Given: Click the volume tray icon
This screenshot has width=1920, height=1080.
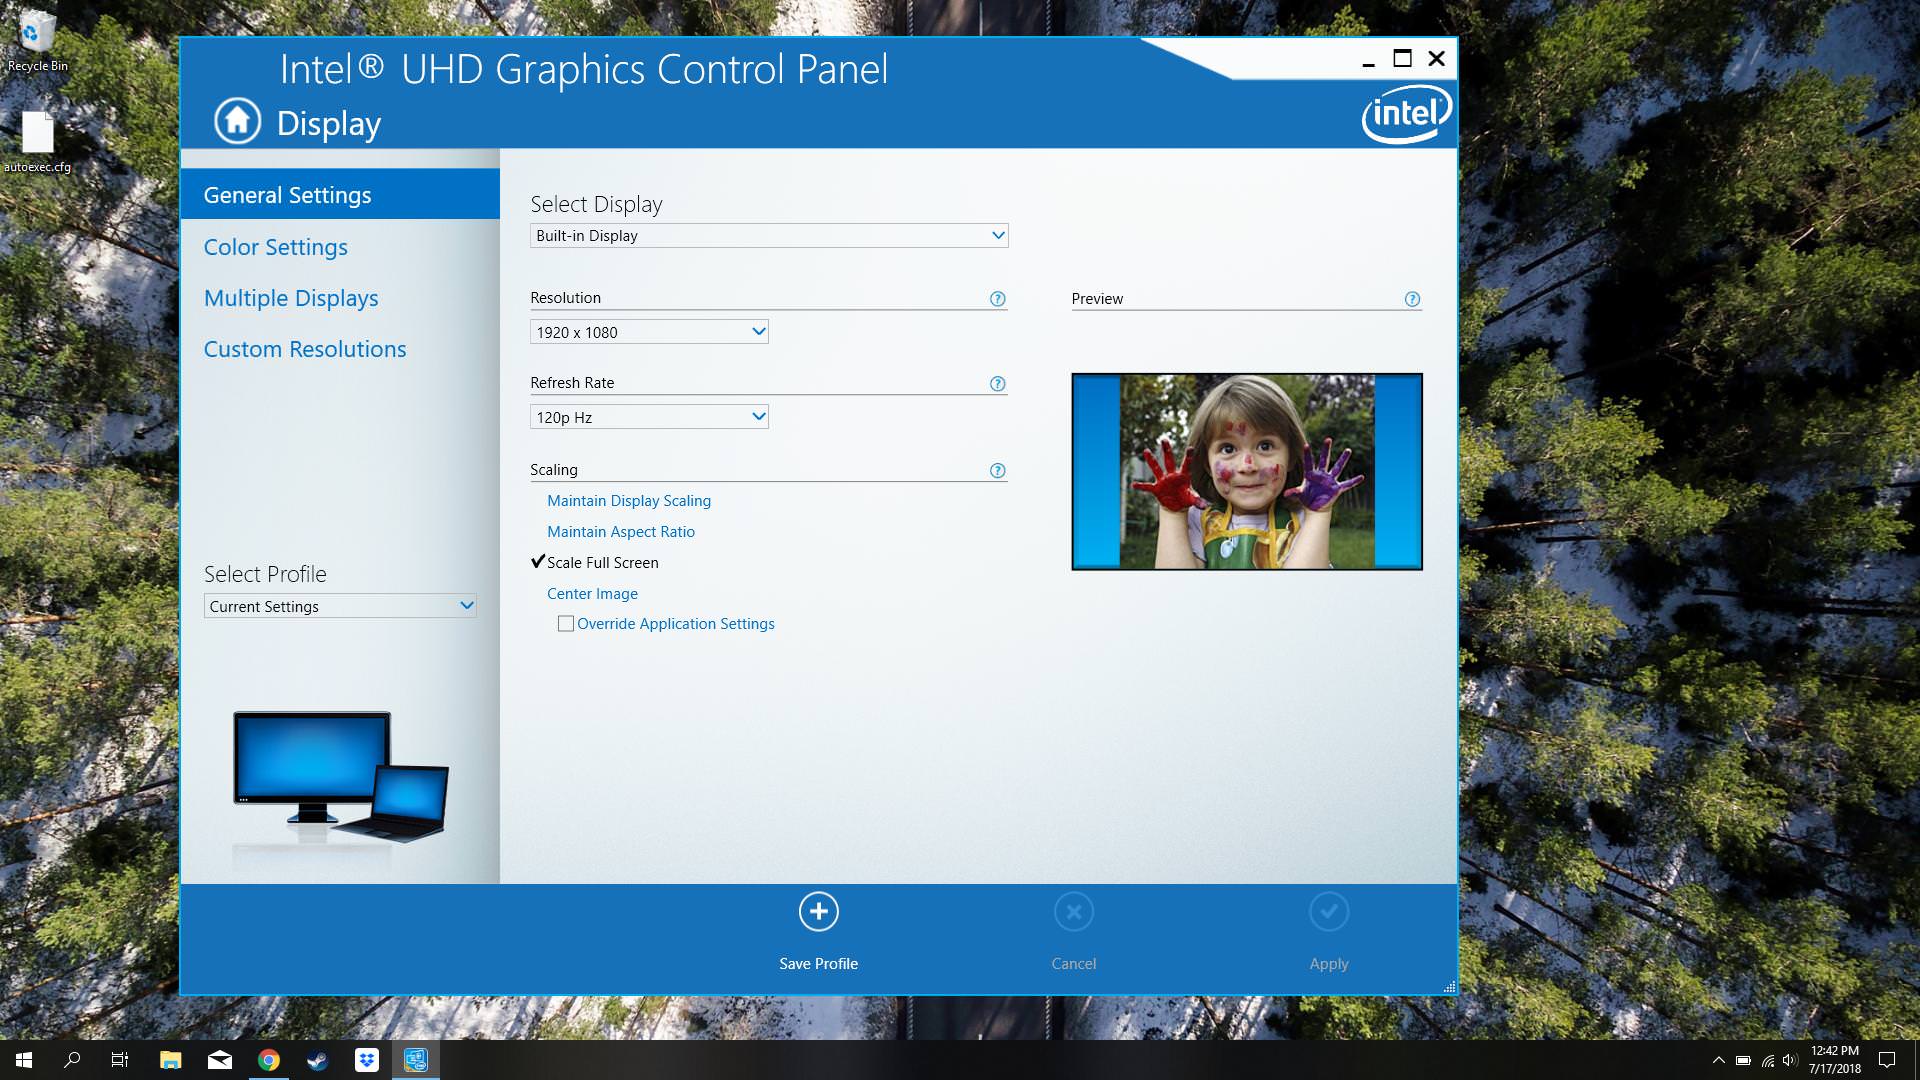Looking at the screenshot, I should [1790, 1060].
